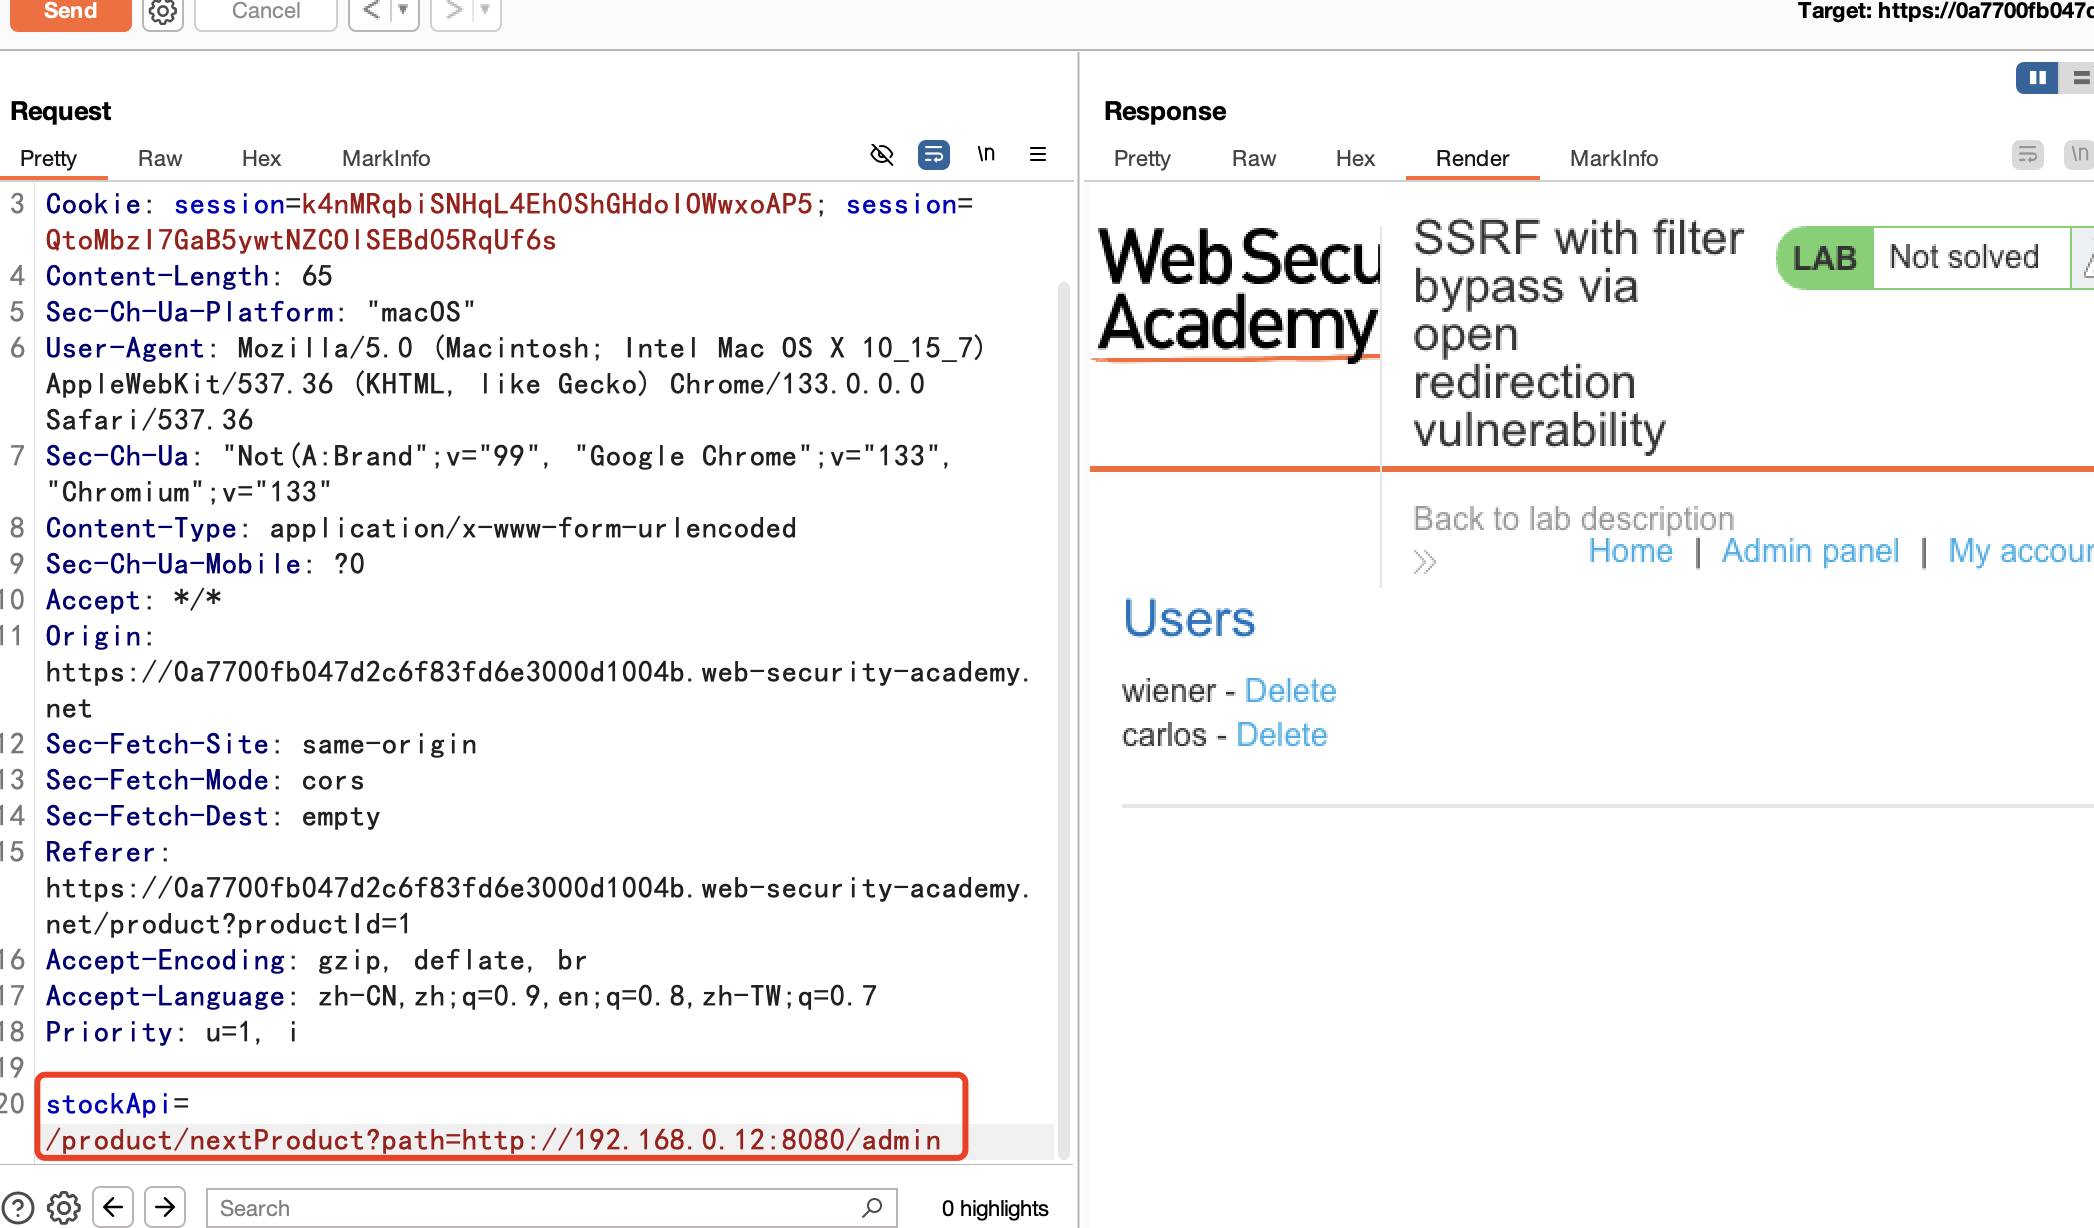This screenshot has height=1228, width=2094.
Task: Open the Request panel hamburger menu
Action: [x=1038, y=155]
